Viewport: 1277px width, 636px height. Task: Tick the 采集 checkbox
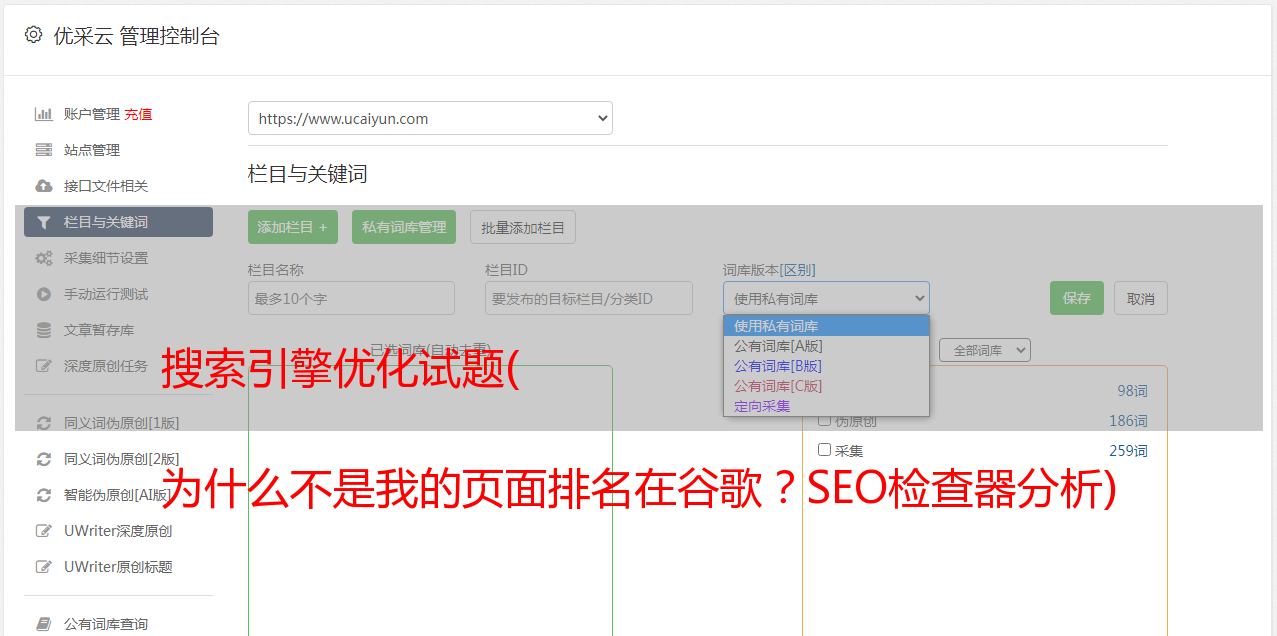pyautogui.click(x=825, y=450)
